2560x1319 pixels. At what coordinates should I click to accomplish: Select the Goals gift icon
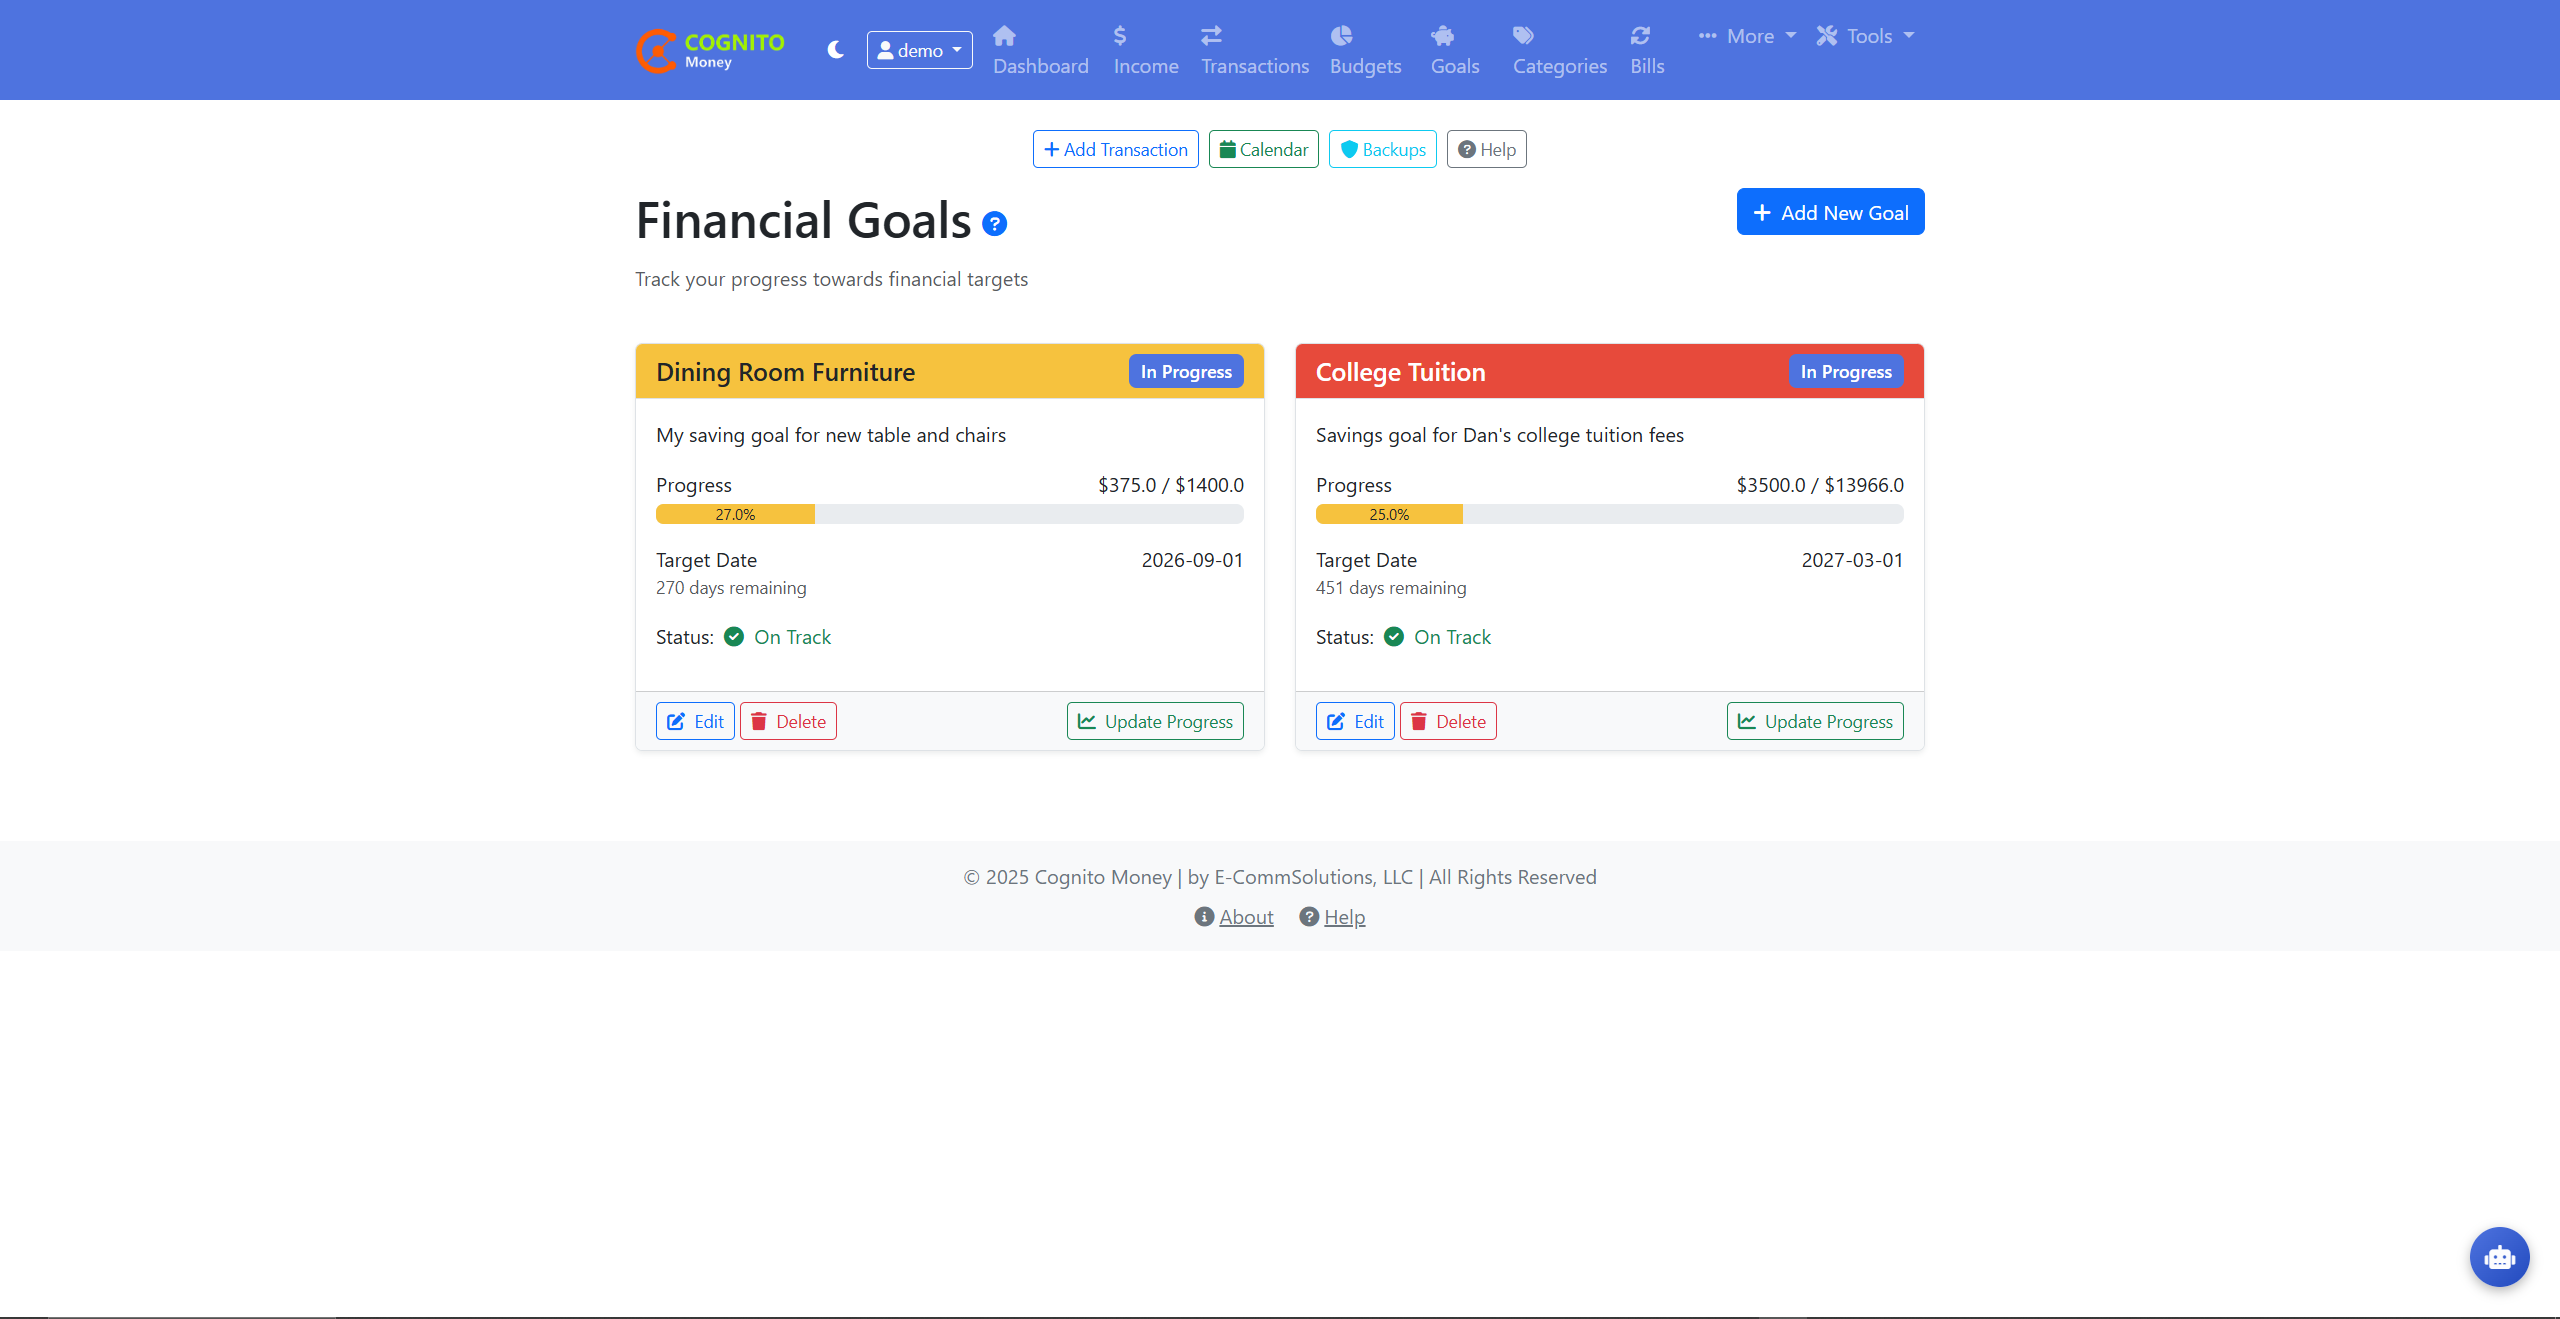click(x=1443, y=35)
